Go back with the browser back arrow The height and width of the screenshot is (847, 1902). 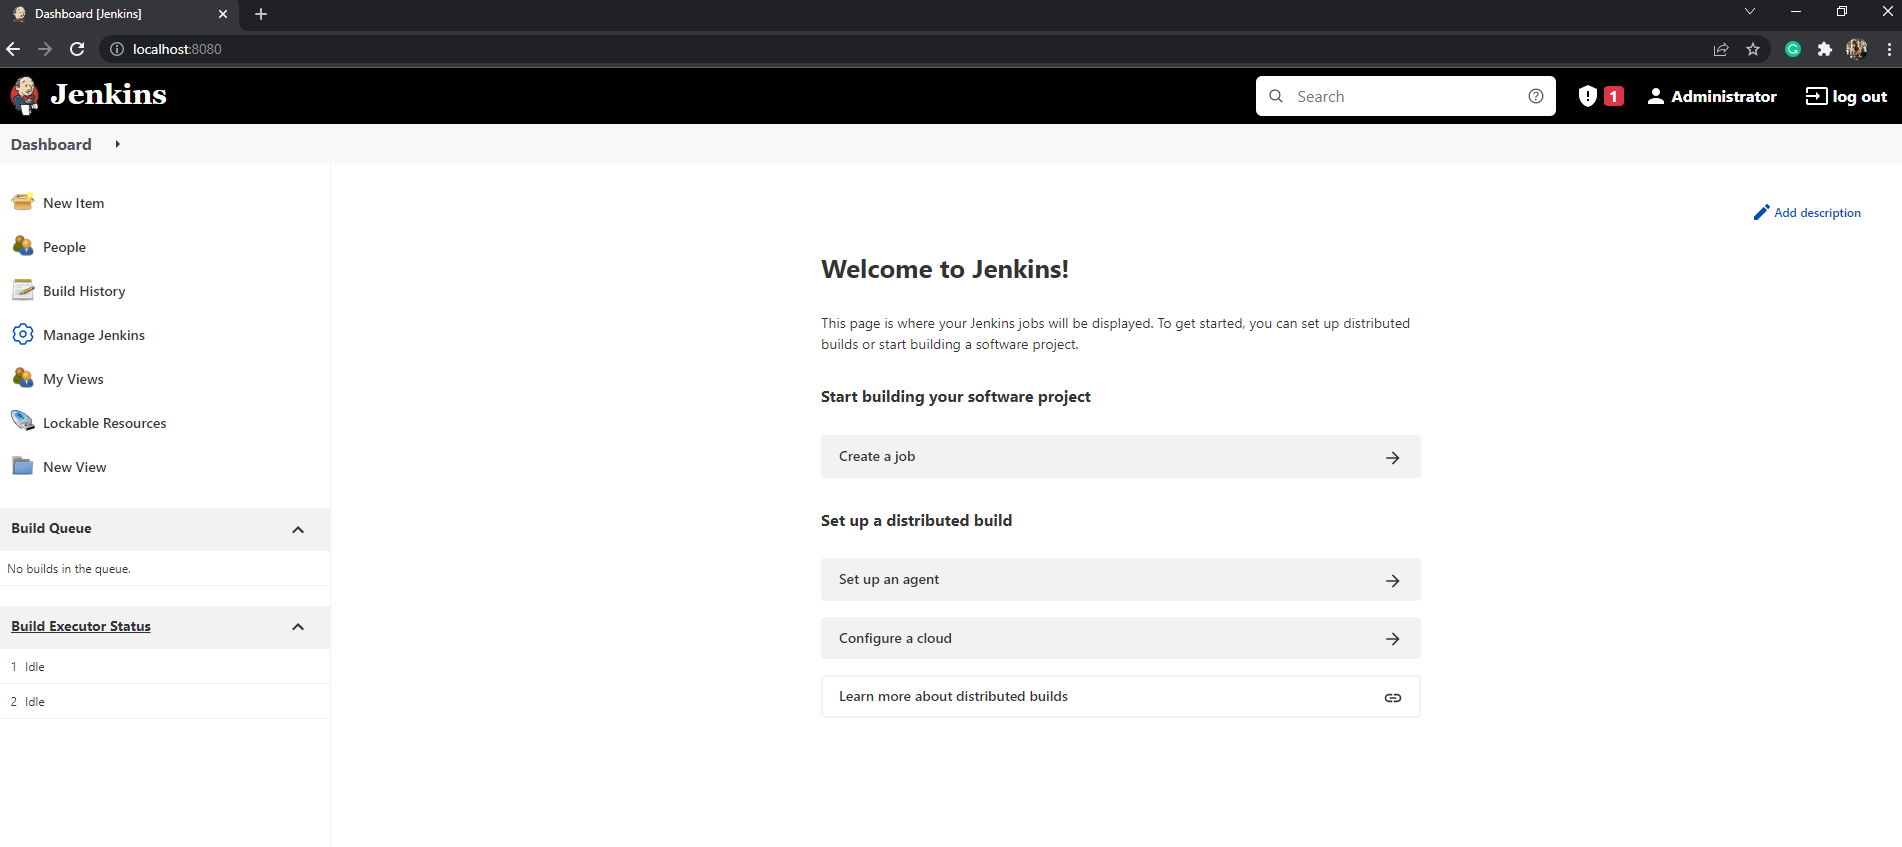(x=13, y=49)
